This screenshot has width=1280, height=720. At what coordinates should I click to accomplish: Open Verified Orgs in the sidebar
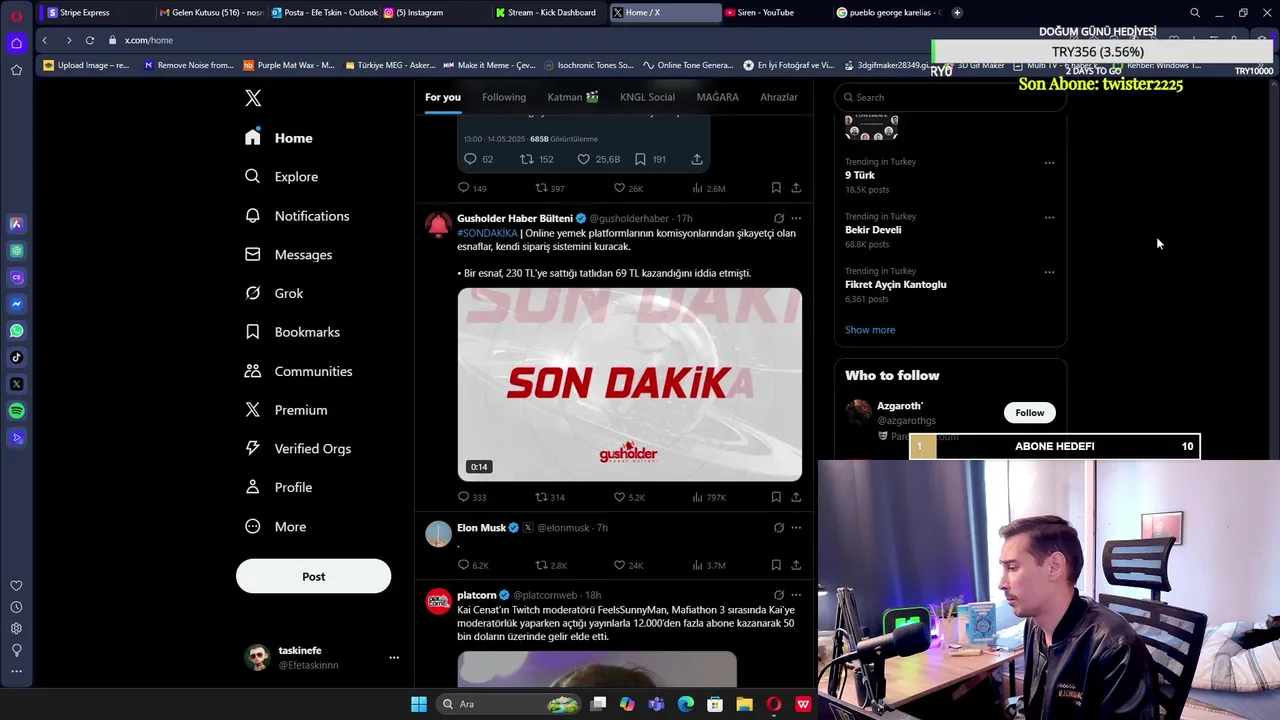tap(298, 449)
